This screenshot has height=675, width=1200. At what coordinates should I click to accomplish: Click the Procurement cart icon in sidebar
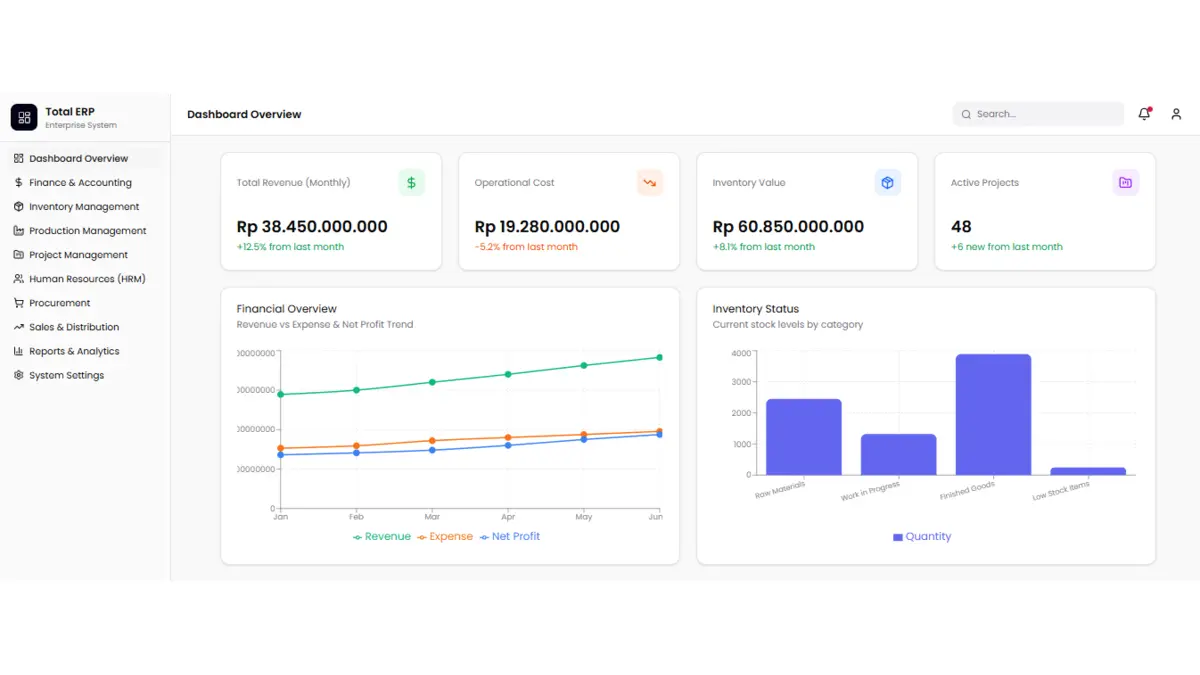click(x=19, y=303)
